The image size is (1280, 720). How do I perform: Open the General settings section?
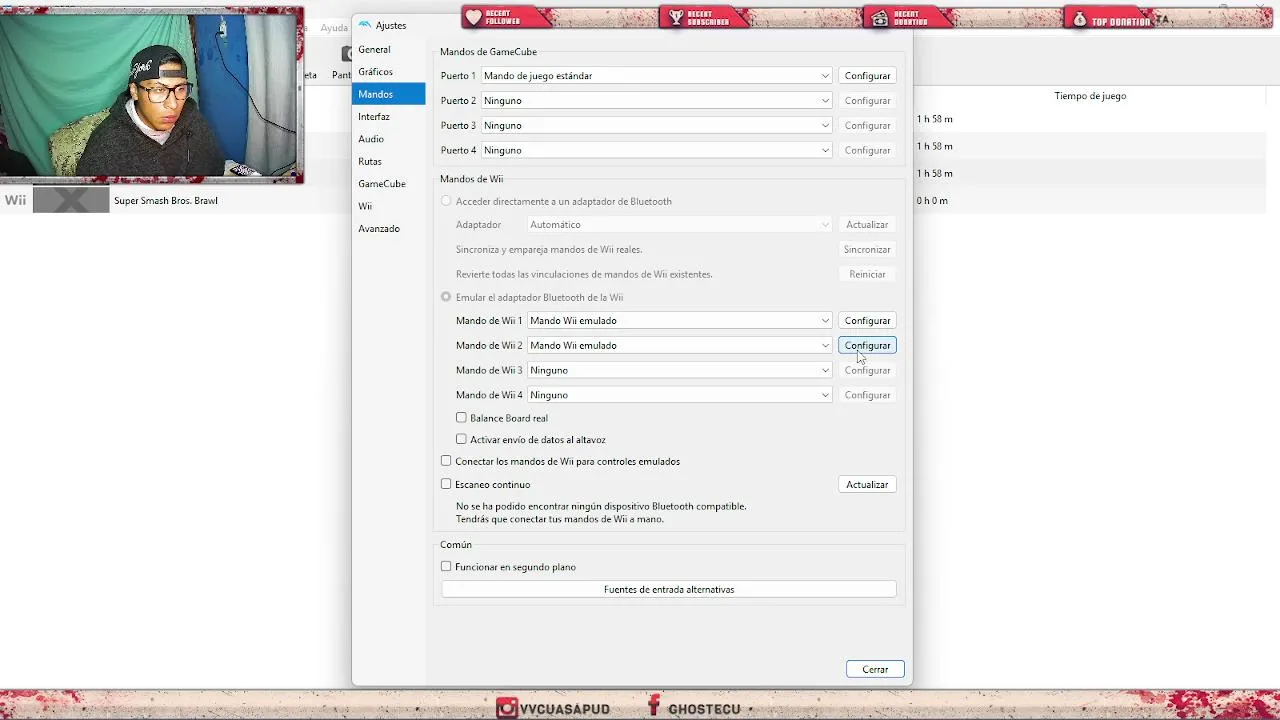pyautogui.click(x=389, y=49)
